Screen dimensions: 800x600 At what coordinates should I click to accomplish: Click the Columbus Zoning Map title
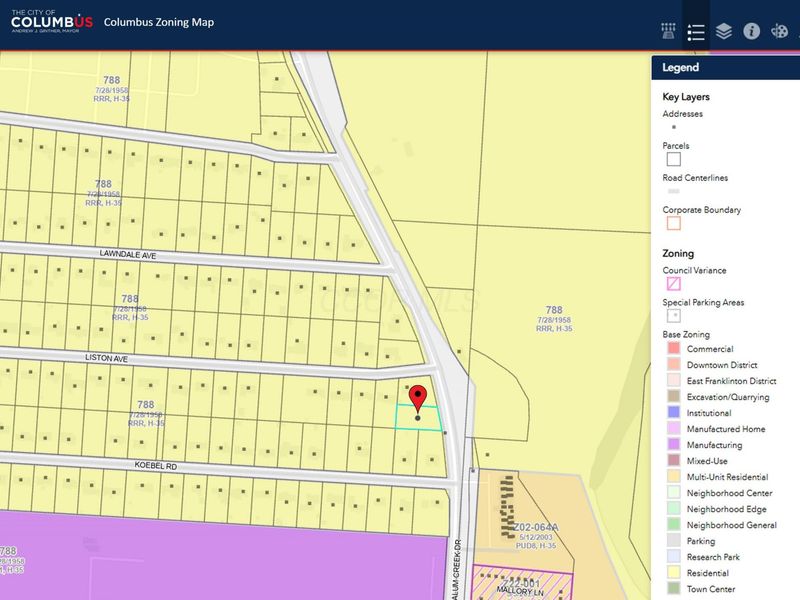(159, 22)
